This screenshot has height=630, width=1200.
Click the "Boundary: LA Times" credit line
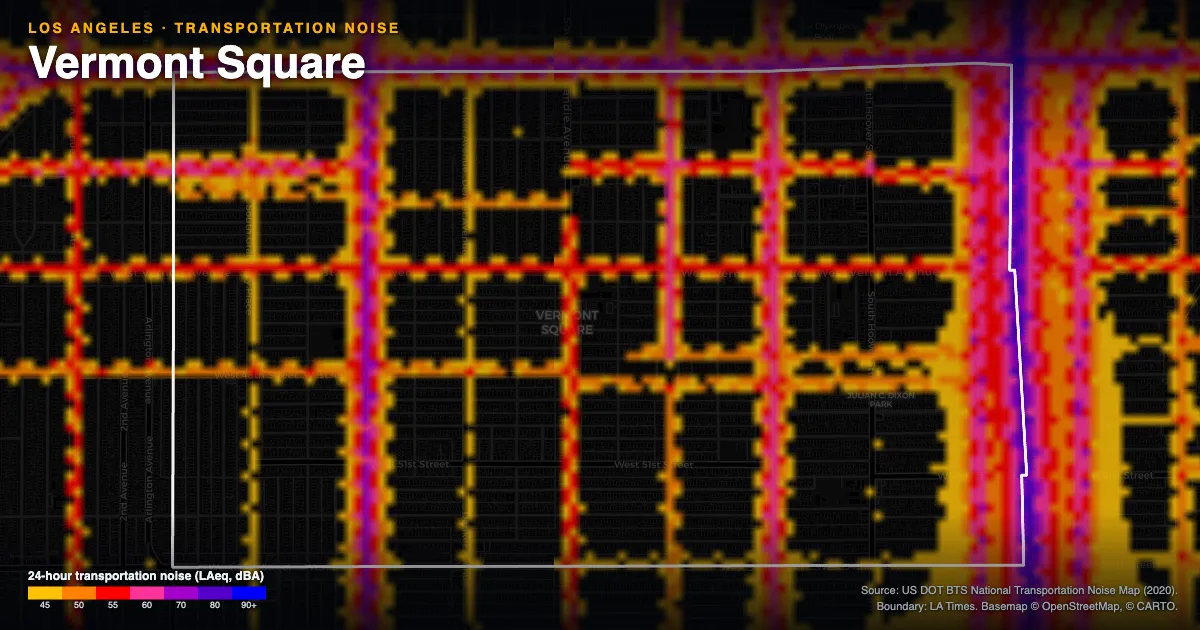point(1027,607)
